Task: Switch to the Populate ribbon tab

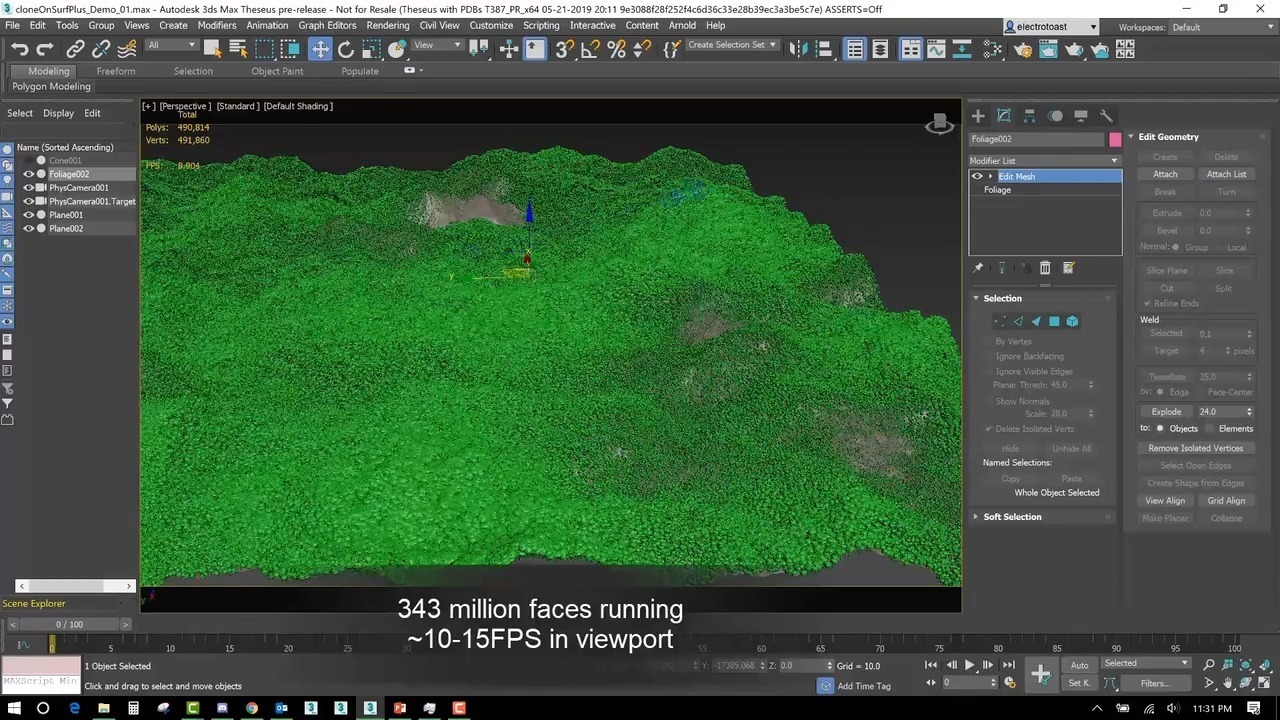Action: (x=360, y=71)
